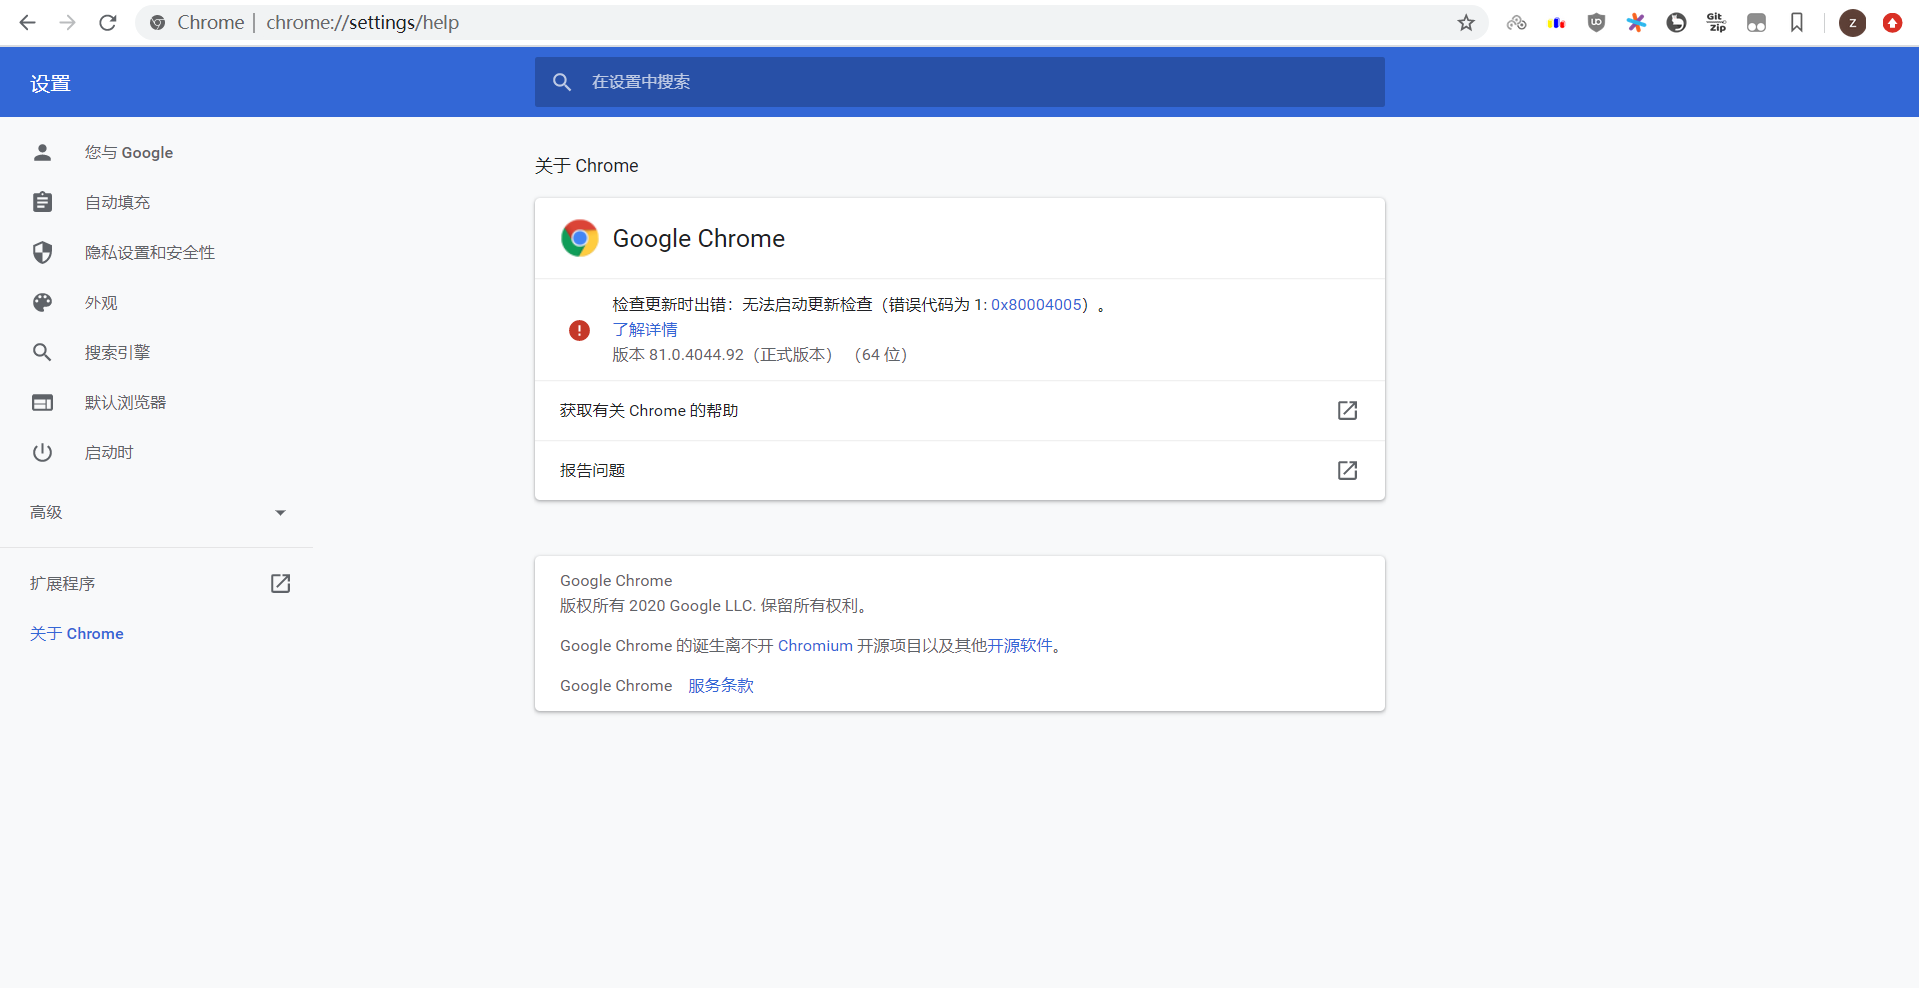Click the Chrome site info icon in address bar

(x=157, y=22)
